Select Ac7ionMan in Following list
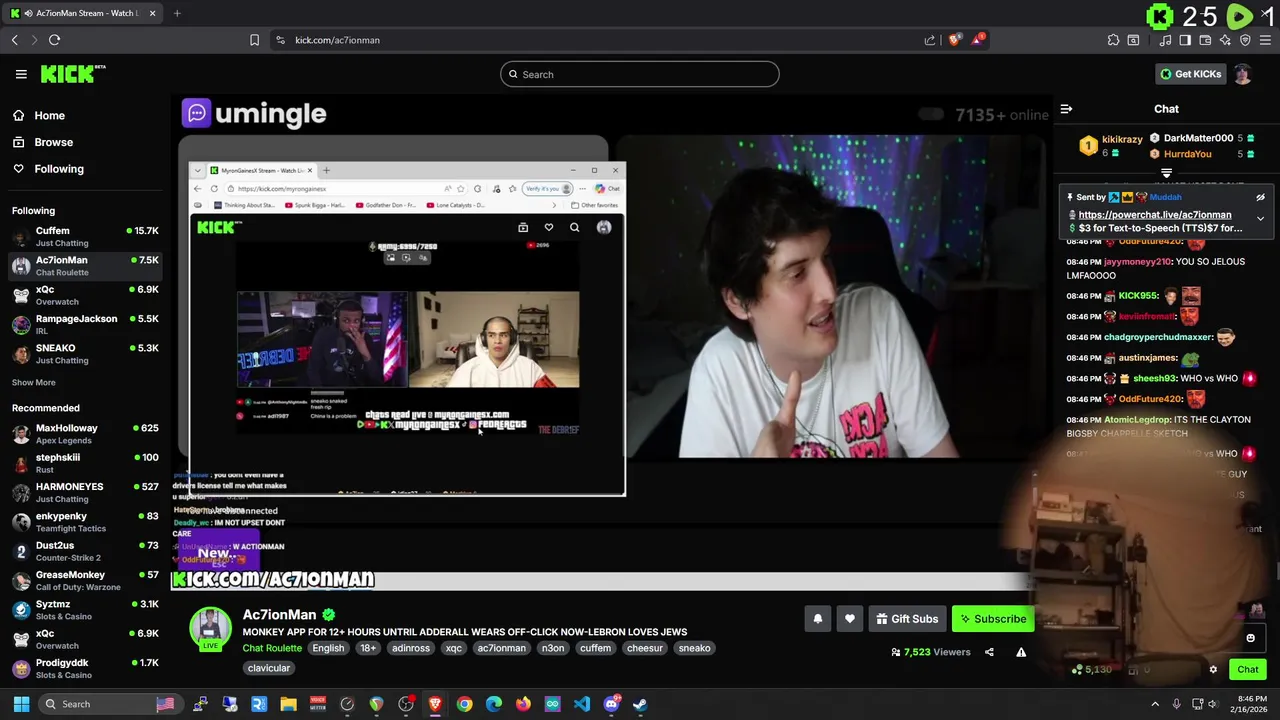 (85, 266)
